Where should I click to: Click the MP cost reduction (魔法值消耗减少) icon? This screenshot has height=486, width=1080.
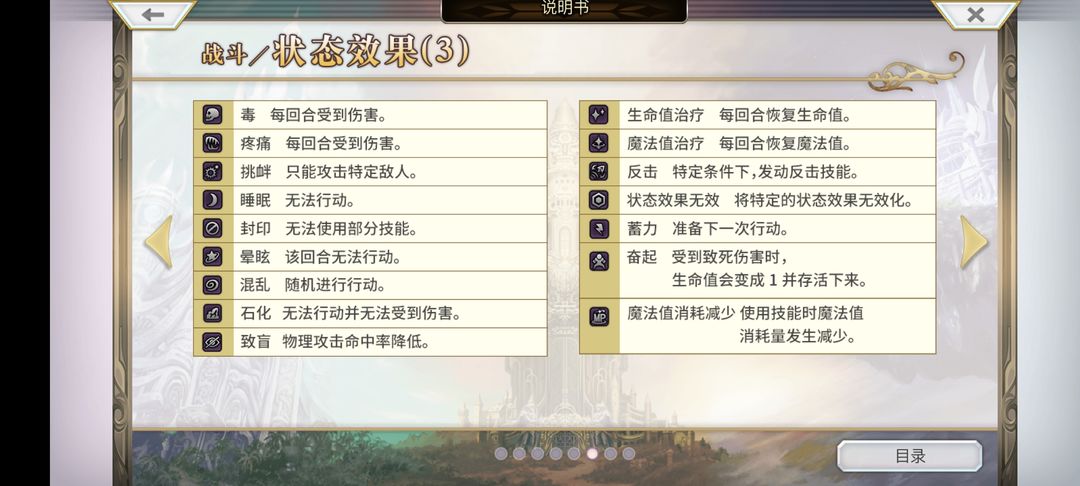599,317
